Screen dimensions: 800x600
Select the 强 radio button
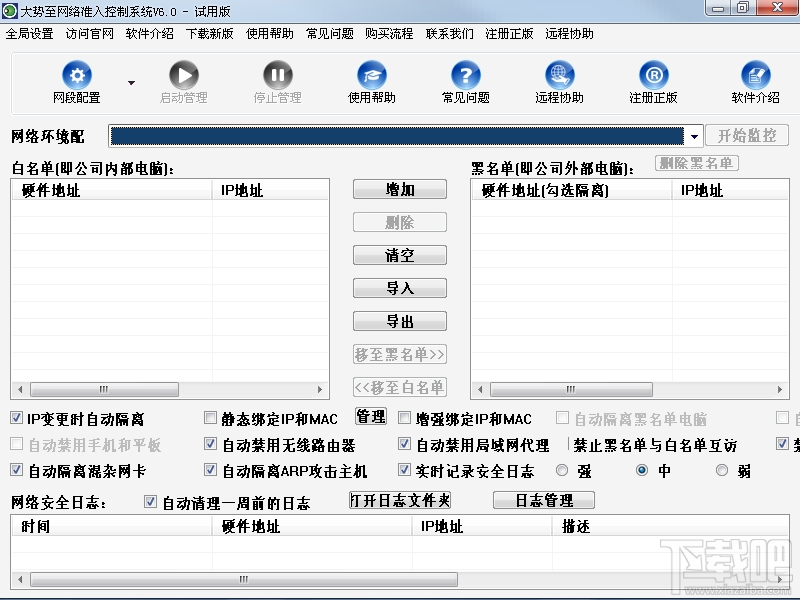[x=562, y=470]
